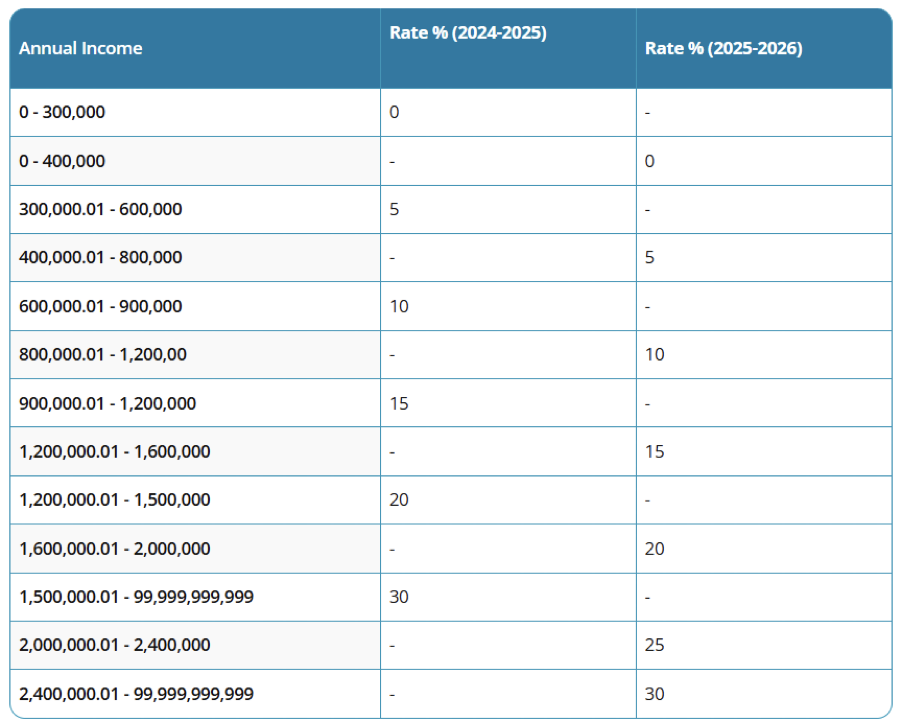Select the 600,000.01 - 900,000 bracket
Screen dimensions: 902x722
pyautogui.click(x=100, y=306)
